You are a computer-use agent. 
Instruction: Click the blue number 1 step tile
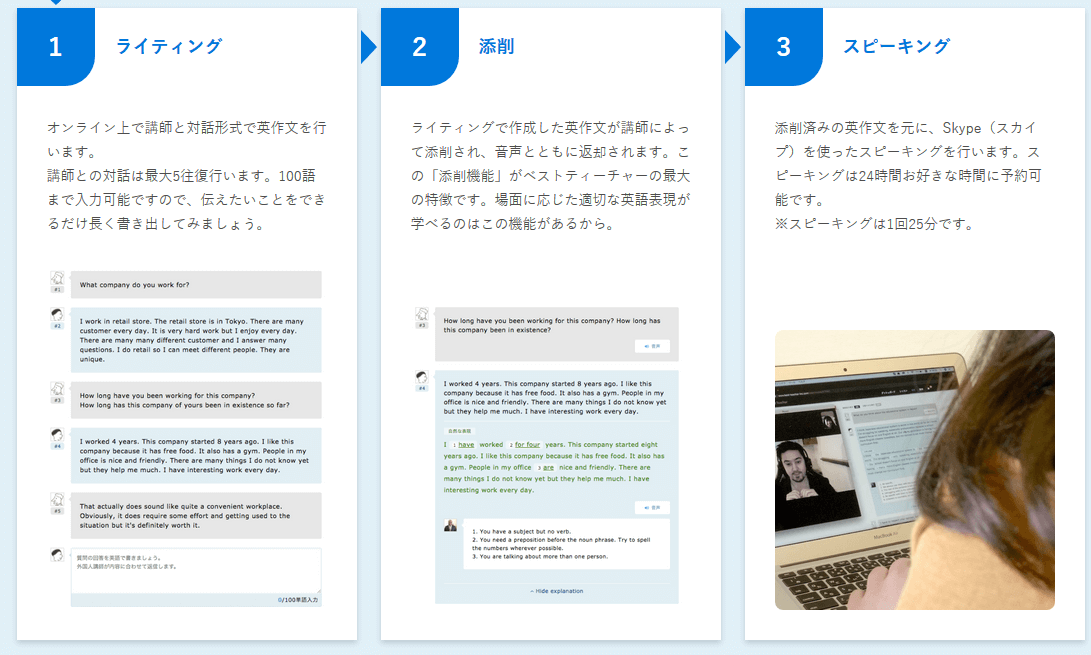[56, 47]
